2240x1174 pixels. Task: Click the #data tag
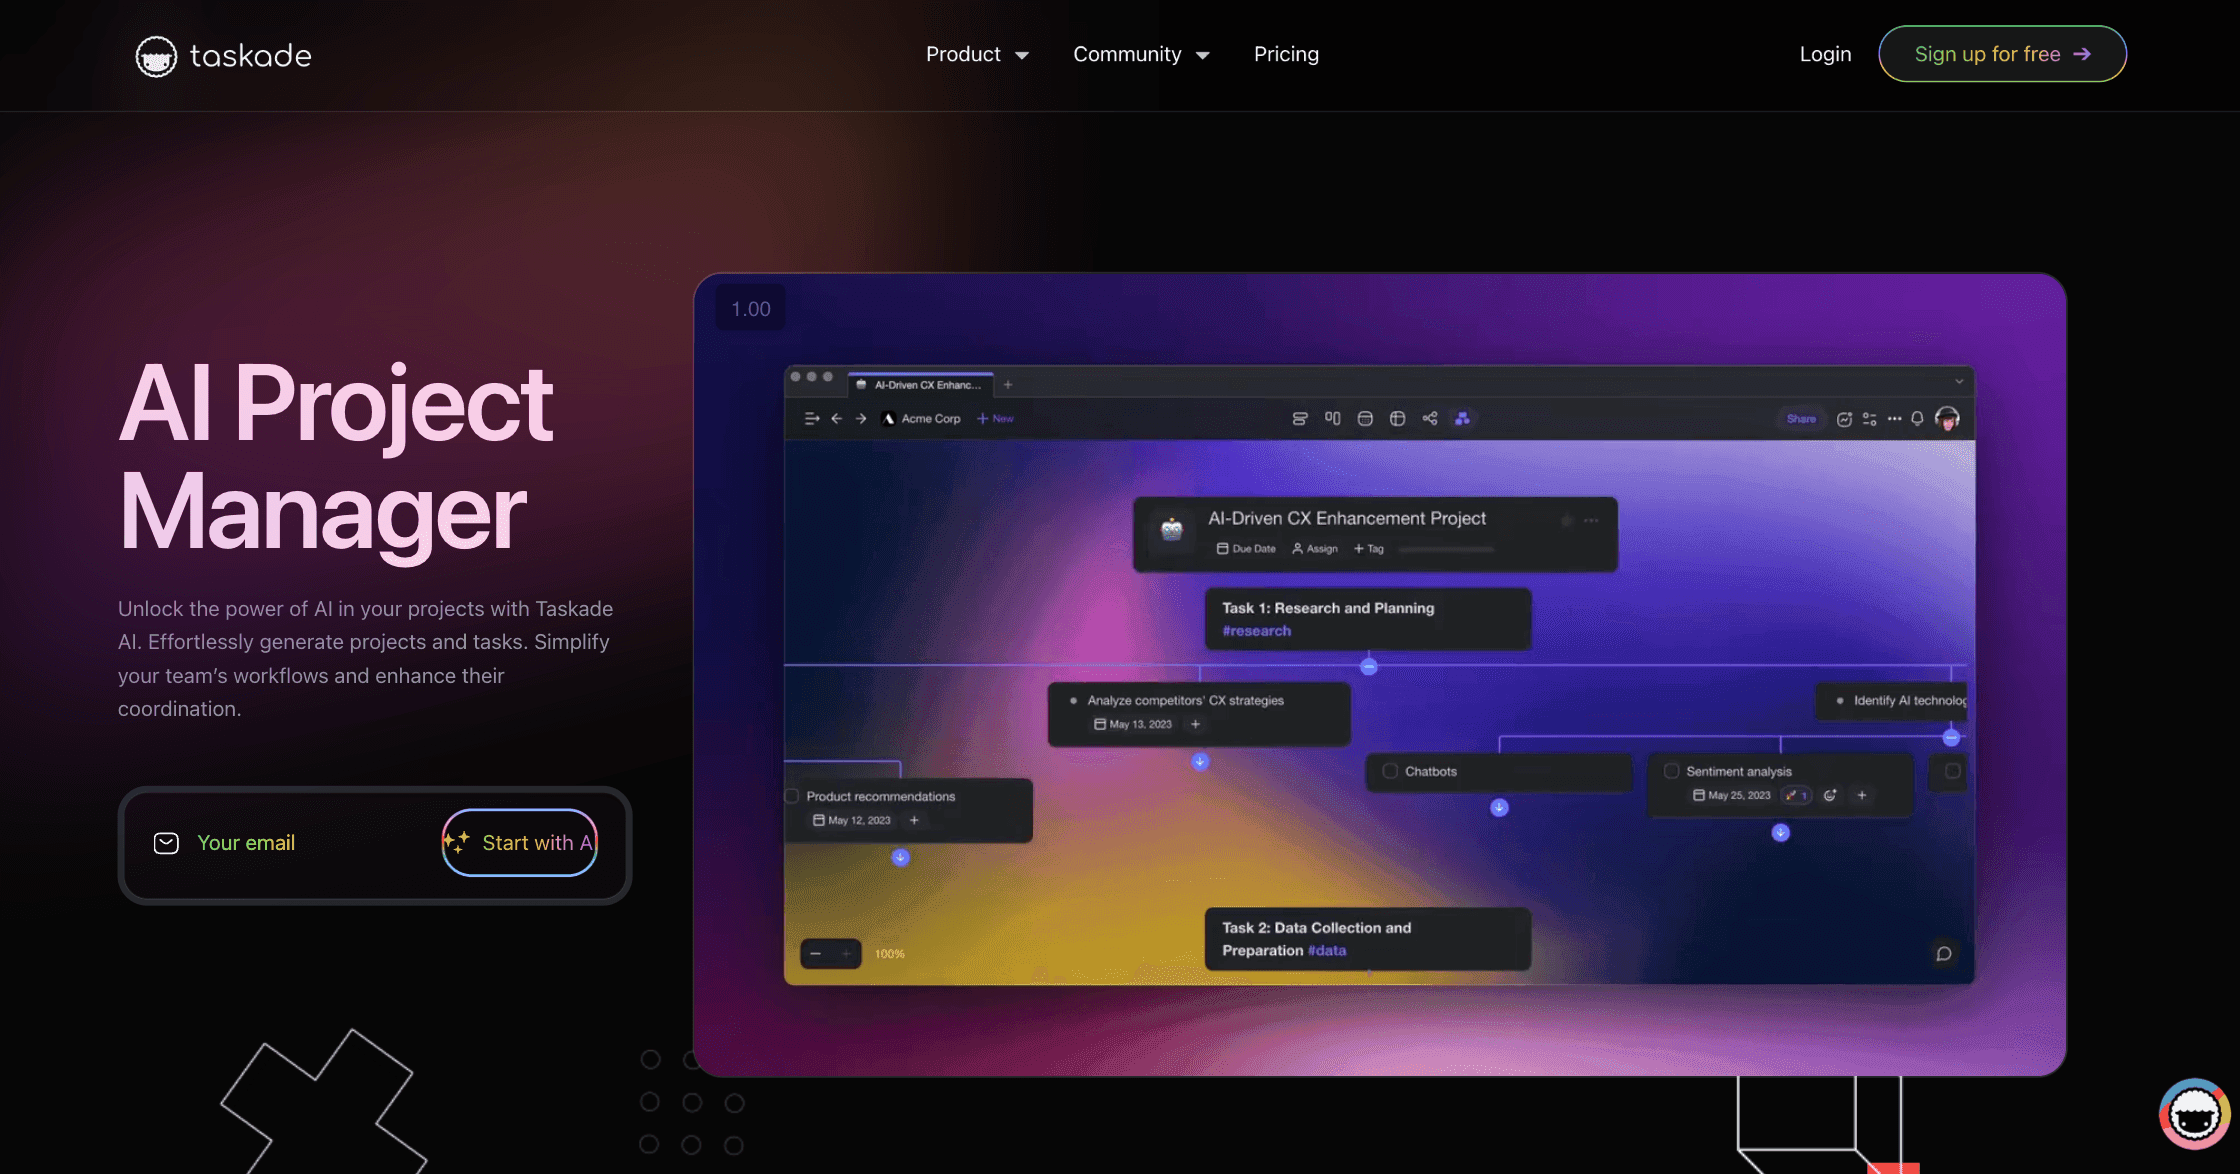pyautogui.click(x=1327, y=951)
